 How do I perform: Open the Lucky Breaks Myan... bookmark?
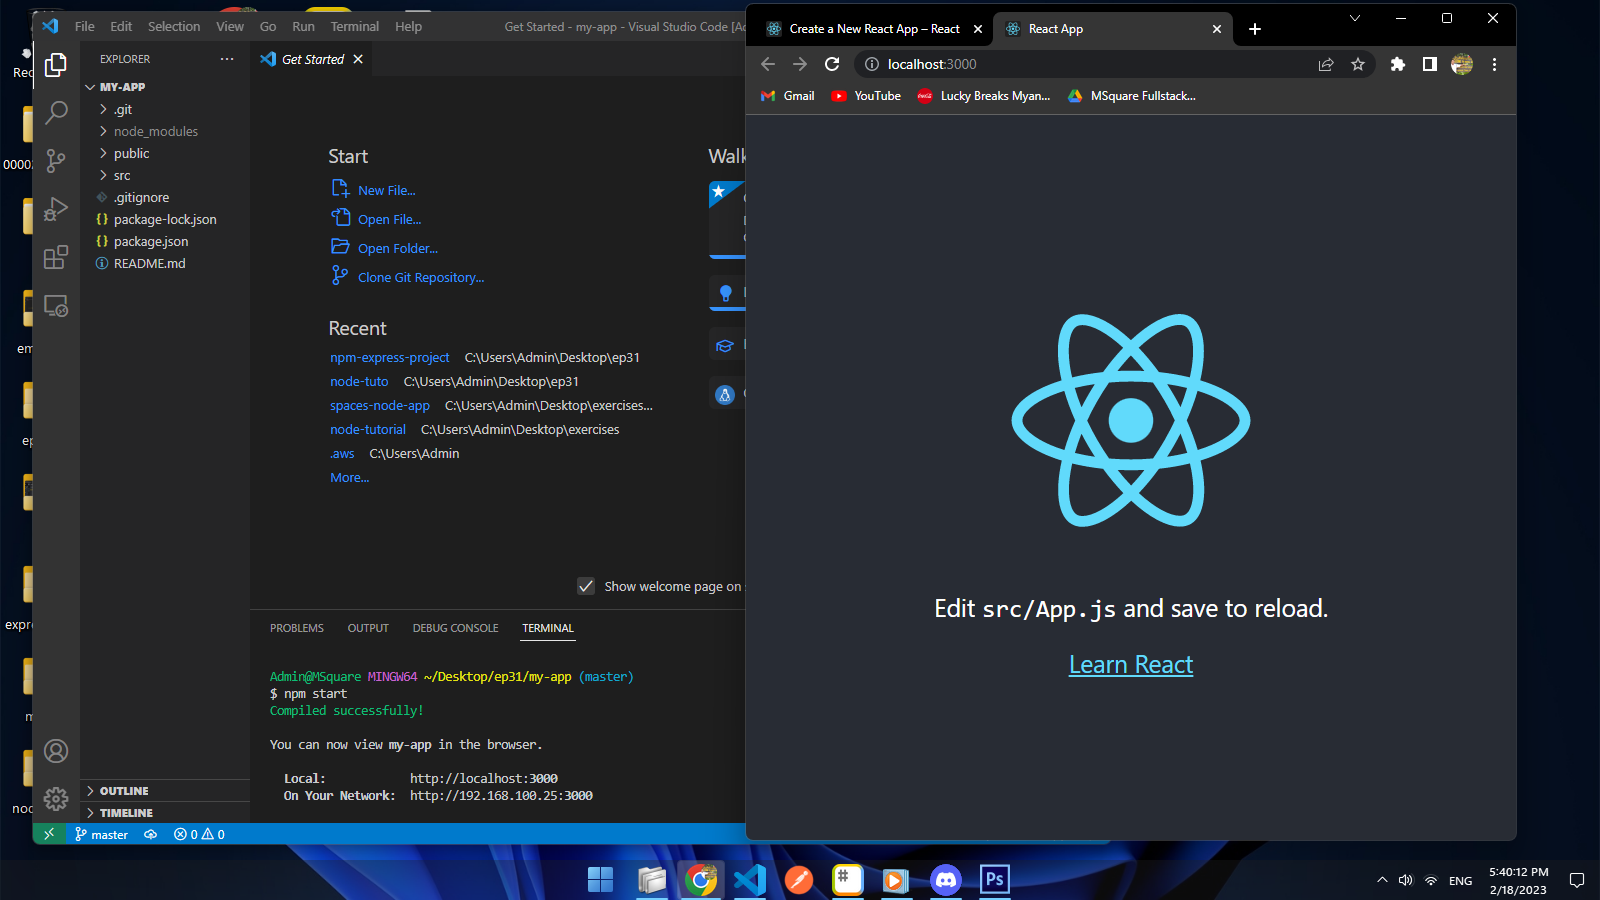[x=984, y=96]
